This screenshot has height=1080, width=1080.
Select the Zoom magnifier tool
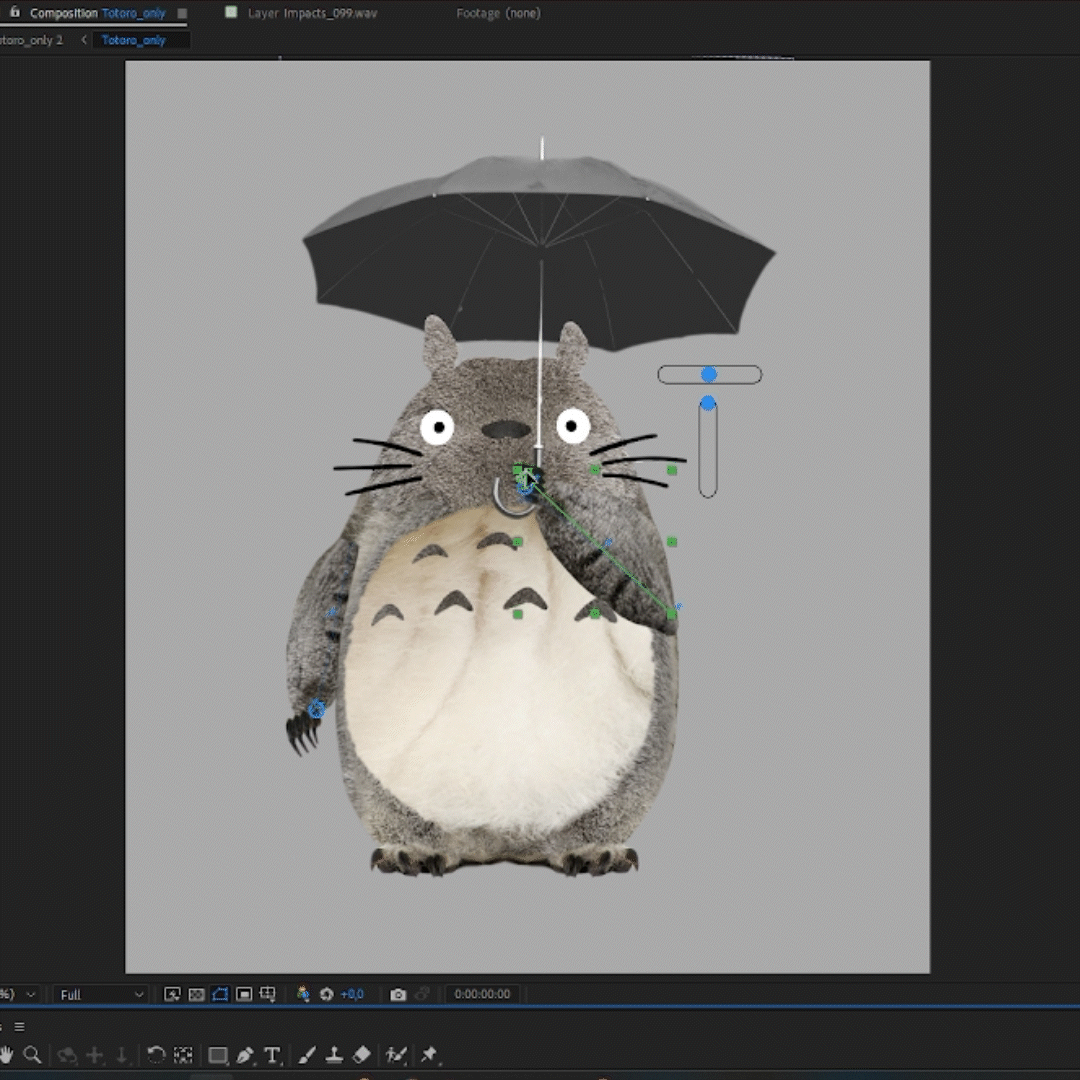[x=32, y=1055]
